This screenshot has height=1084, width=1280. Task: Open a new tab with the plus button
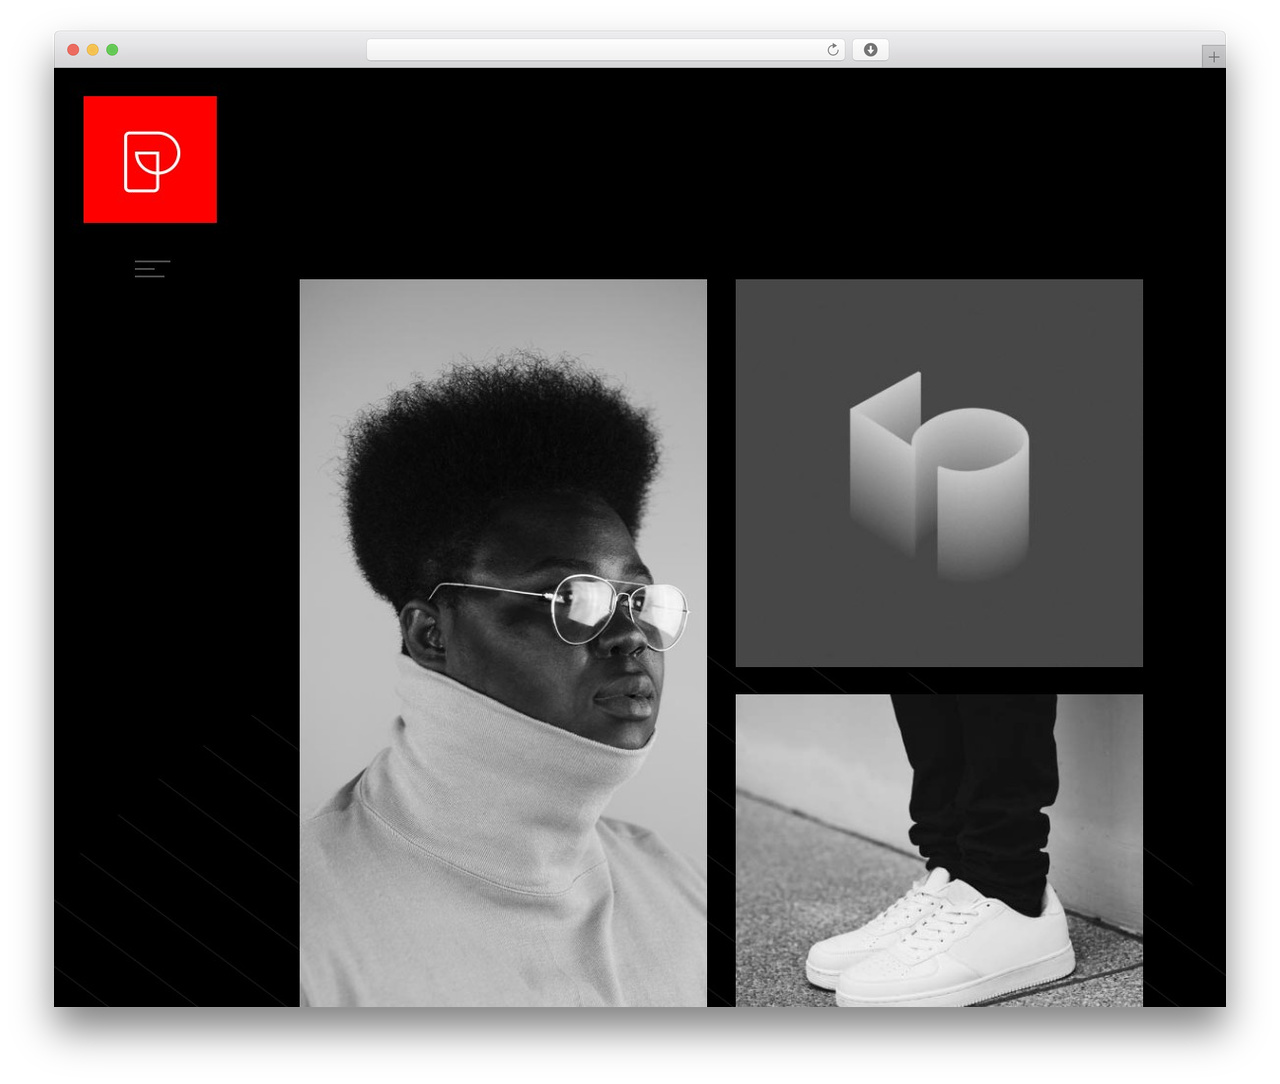[1213, 57]
